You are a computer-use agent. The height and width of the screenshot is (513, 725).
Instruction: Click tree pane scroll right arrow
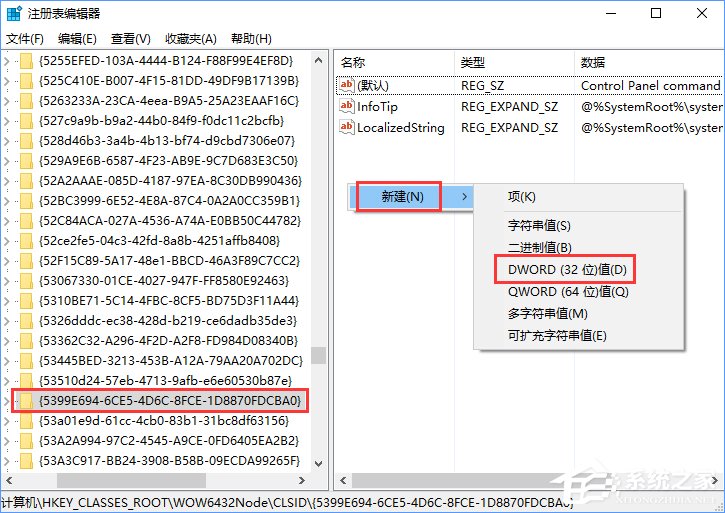(x=302, y=481)
